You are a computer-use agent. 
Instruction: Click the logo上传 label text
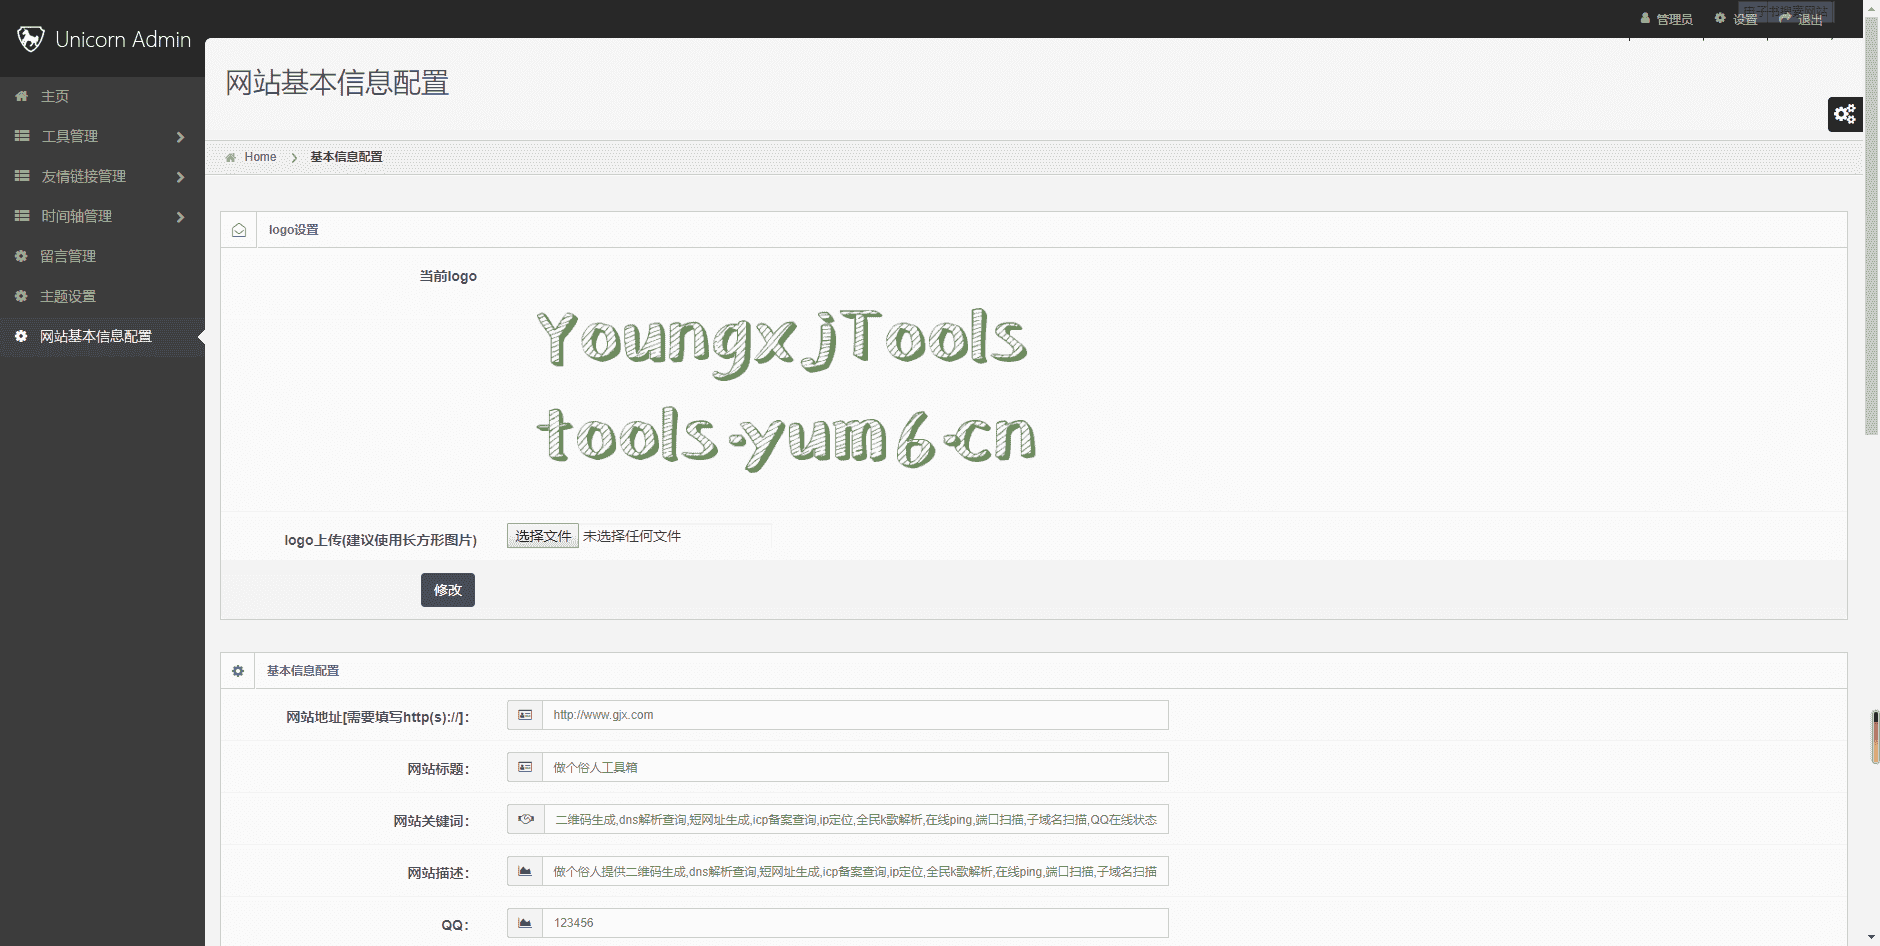pyautogui.click(x=380, y=540)
